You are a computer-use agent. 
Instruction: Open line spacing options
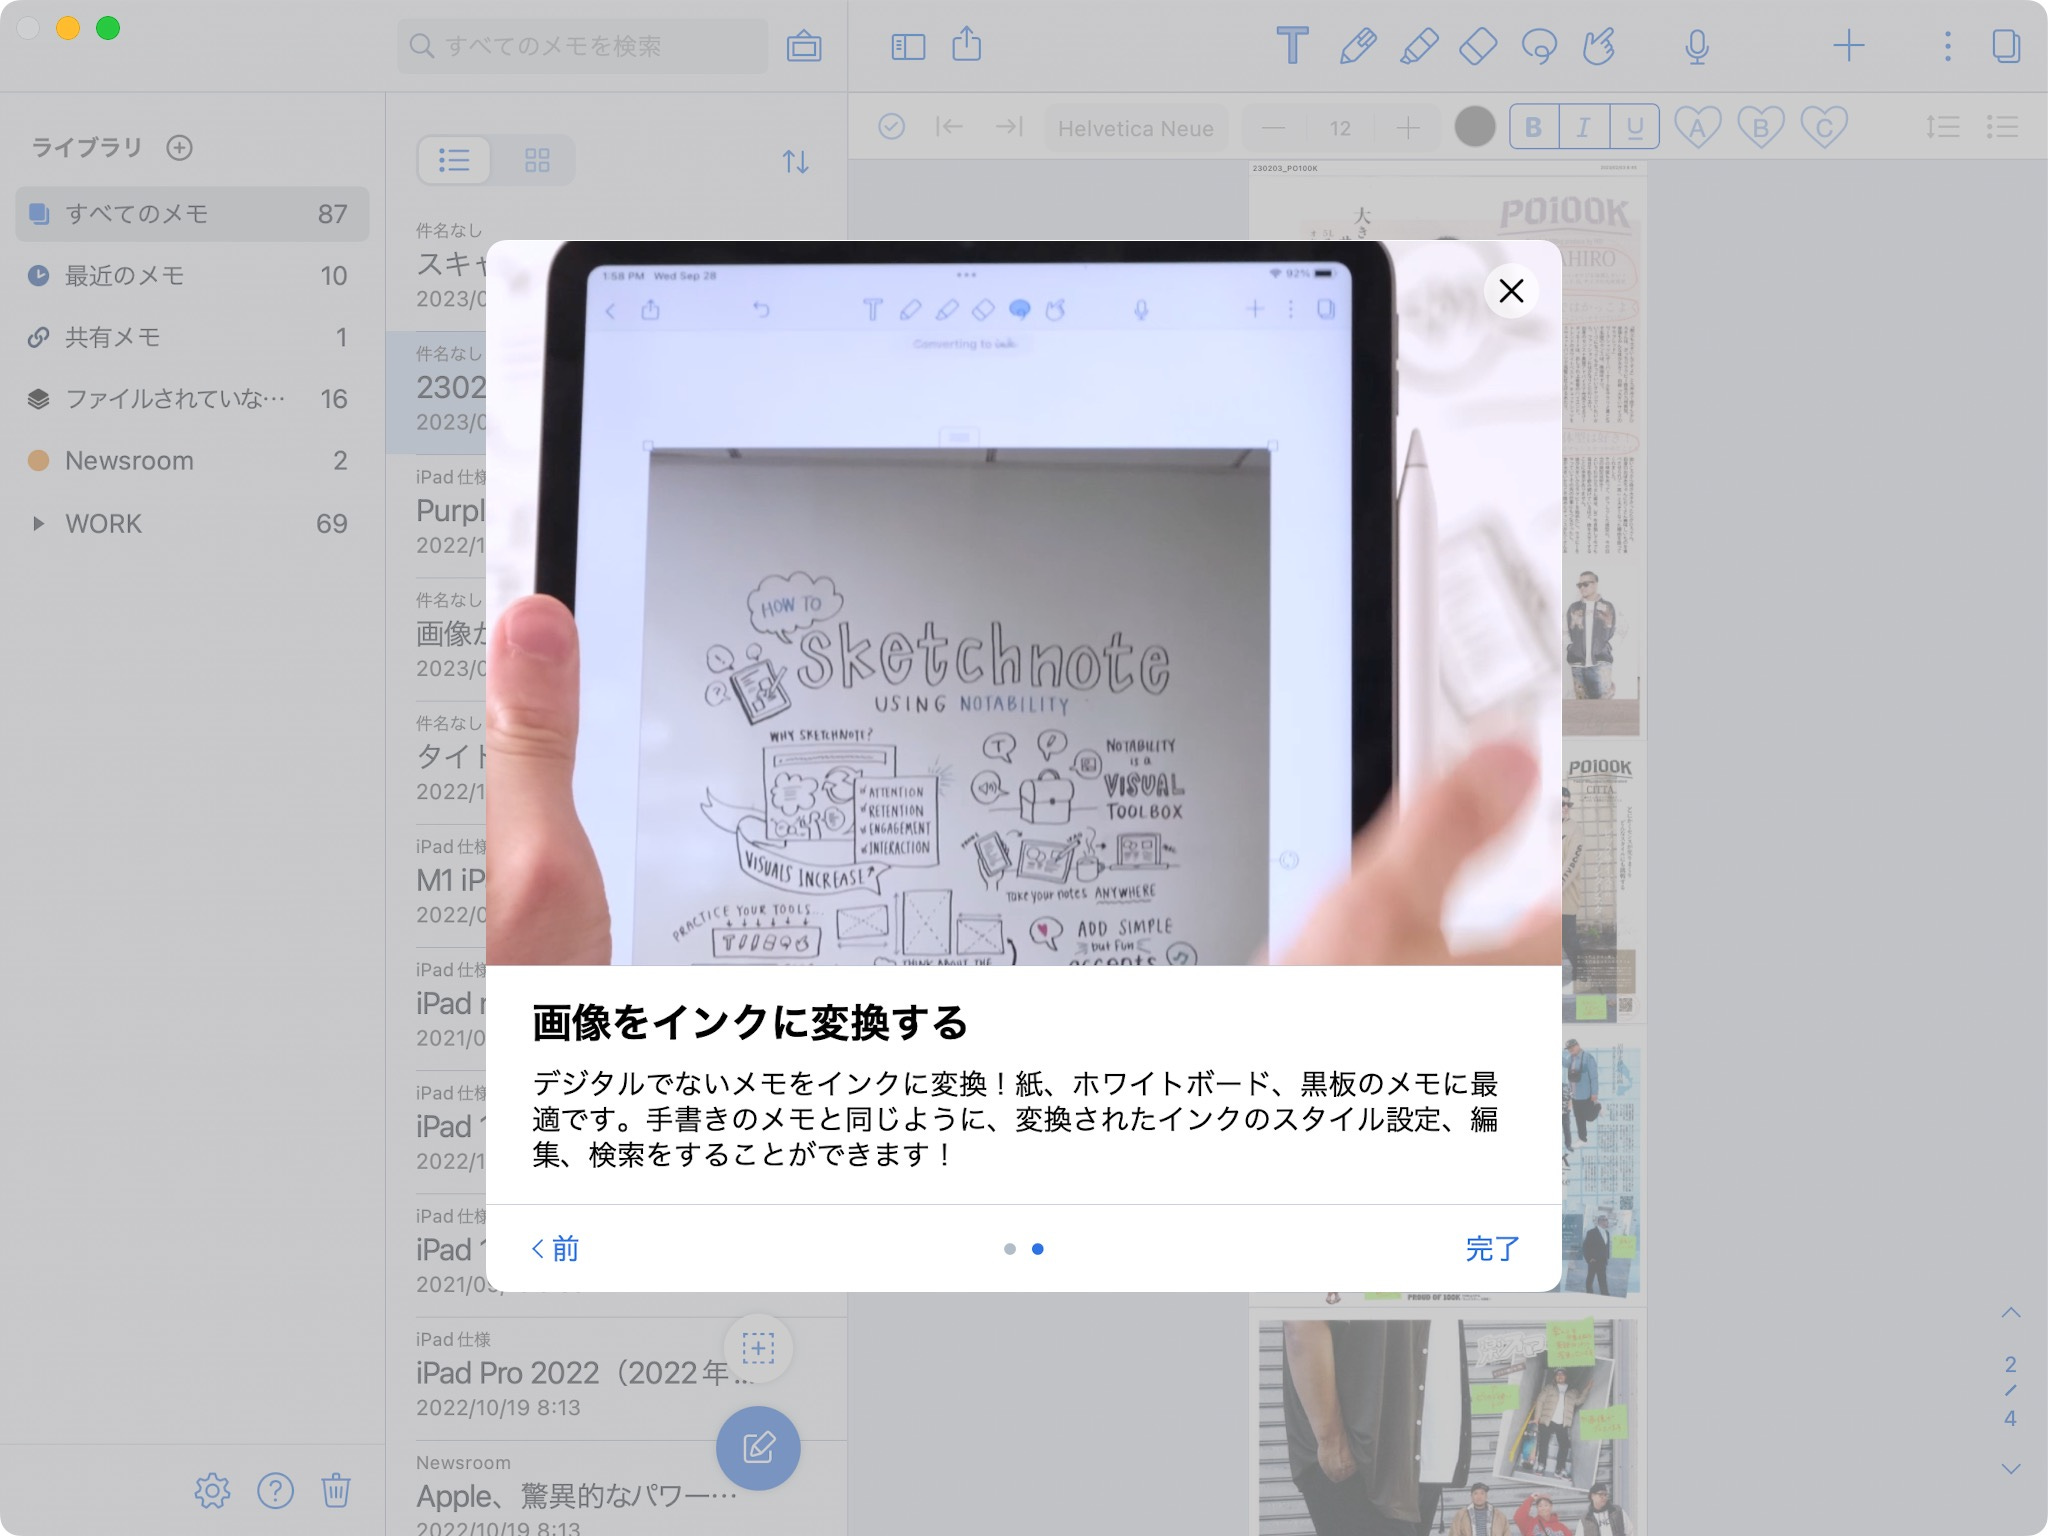(1942, 127)
